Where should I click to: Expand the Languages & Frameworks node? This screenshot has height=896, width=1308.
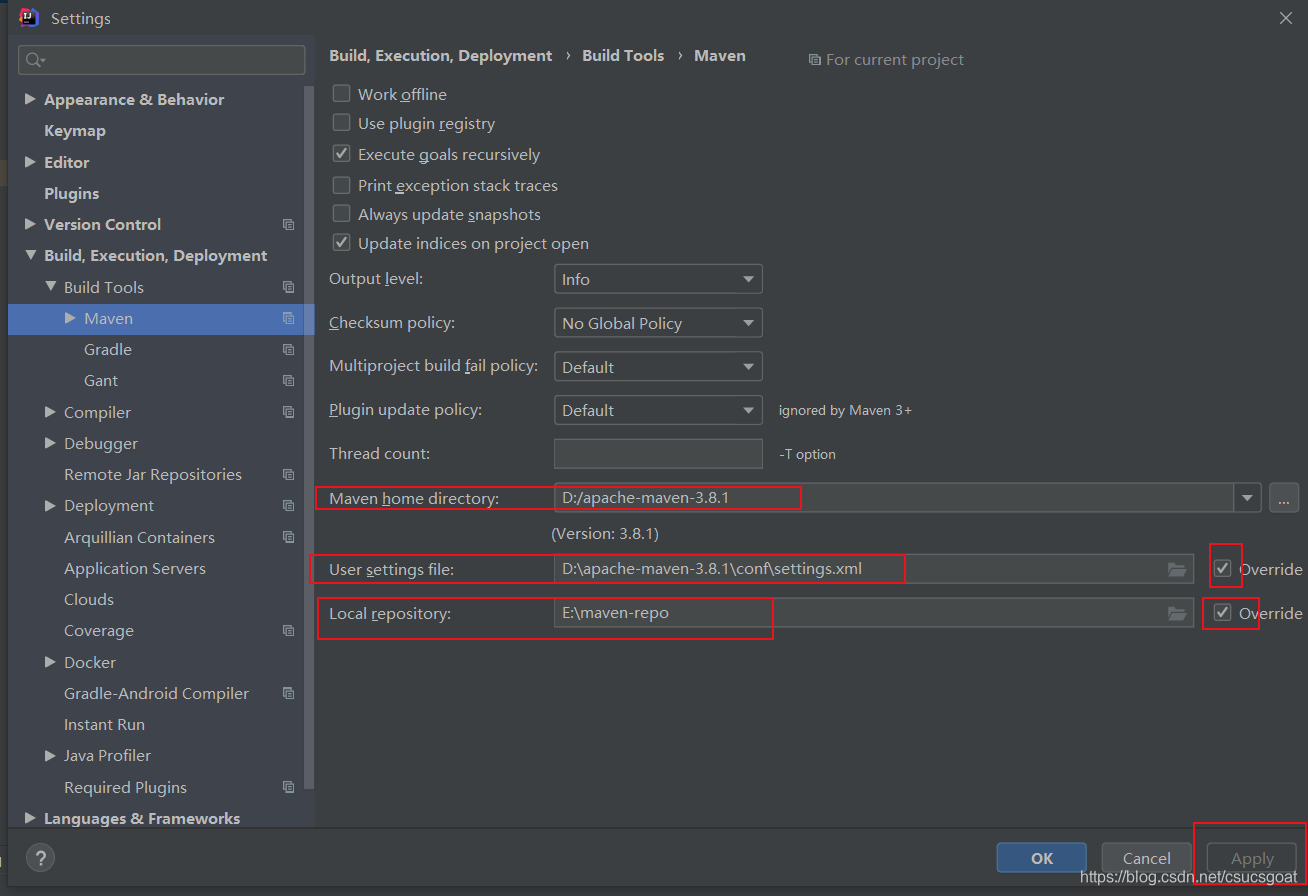(30, 818)
